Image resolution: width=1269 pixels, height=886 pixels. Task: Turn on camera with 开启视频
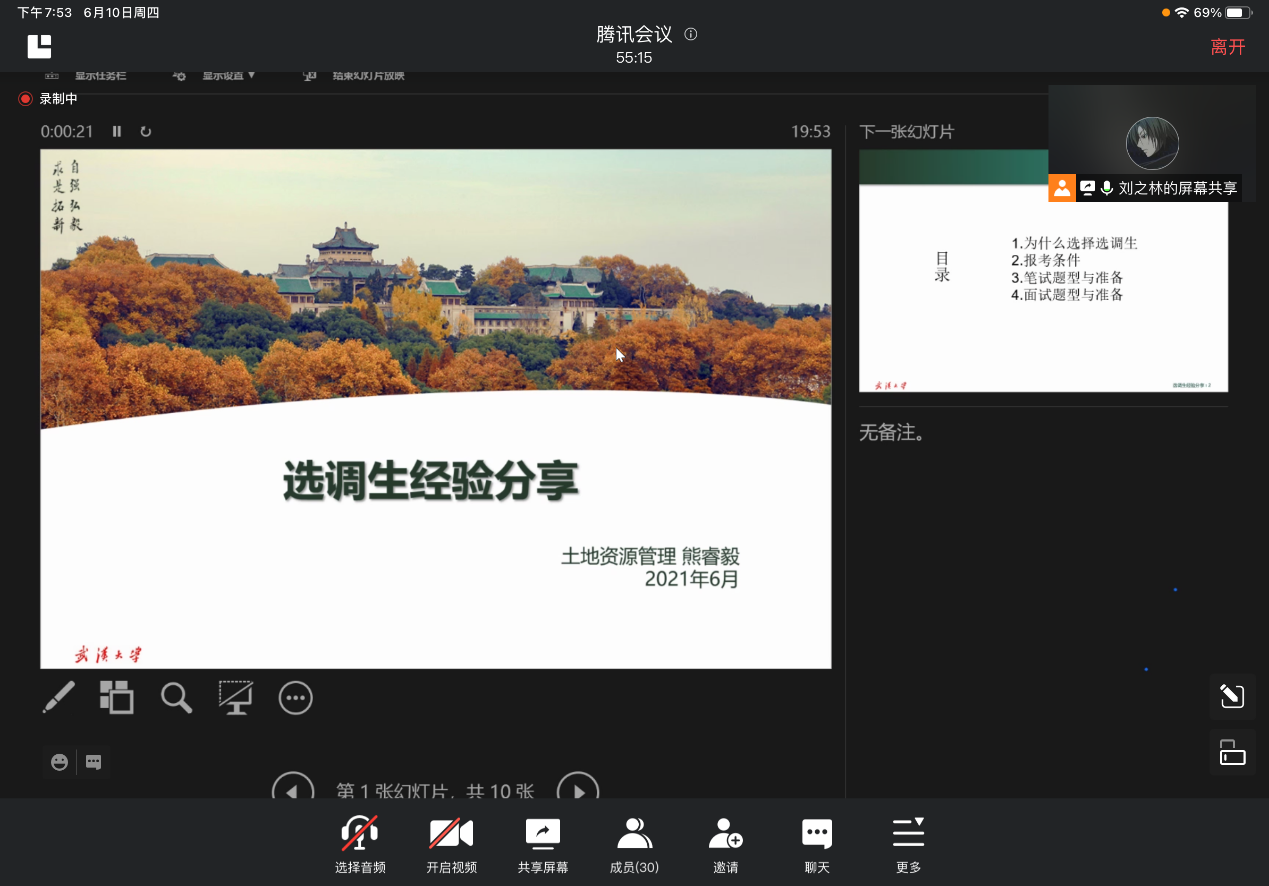[x=451, y=845]
